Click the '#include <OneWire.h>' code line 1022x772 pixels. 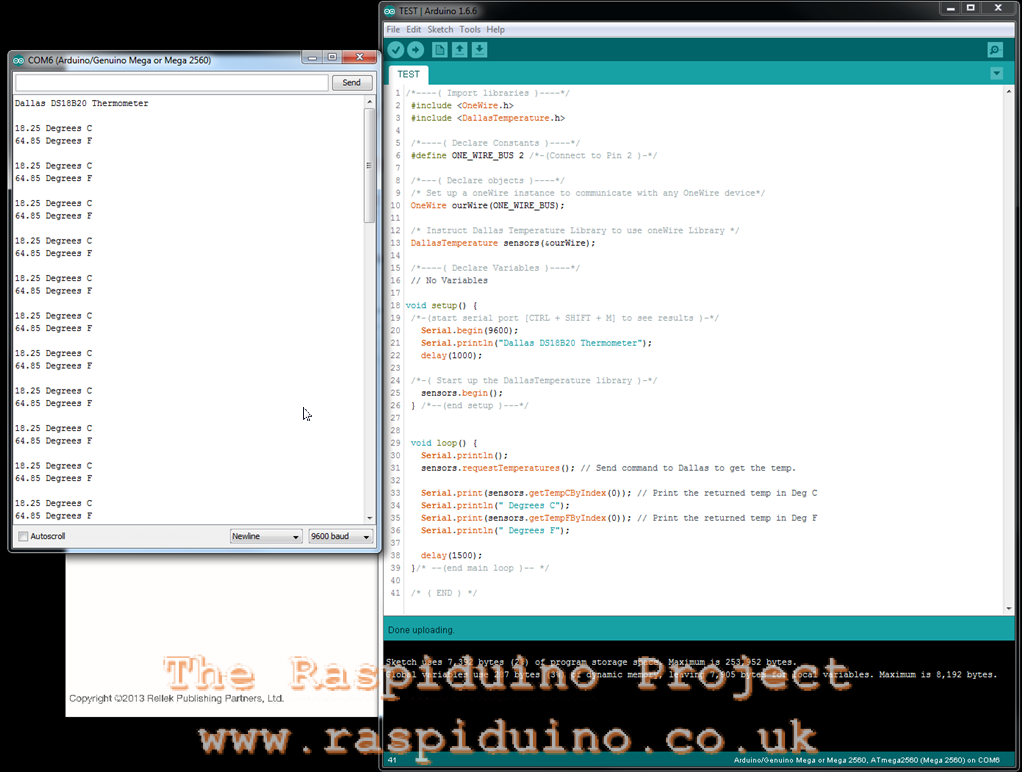462,106
